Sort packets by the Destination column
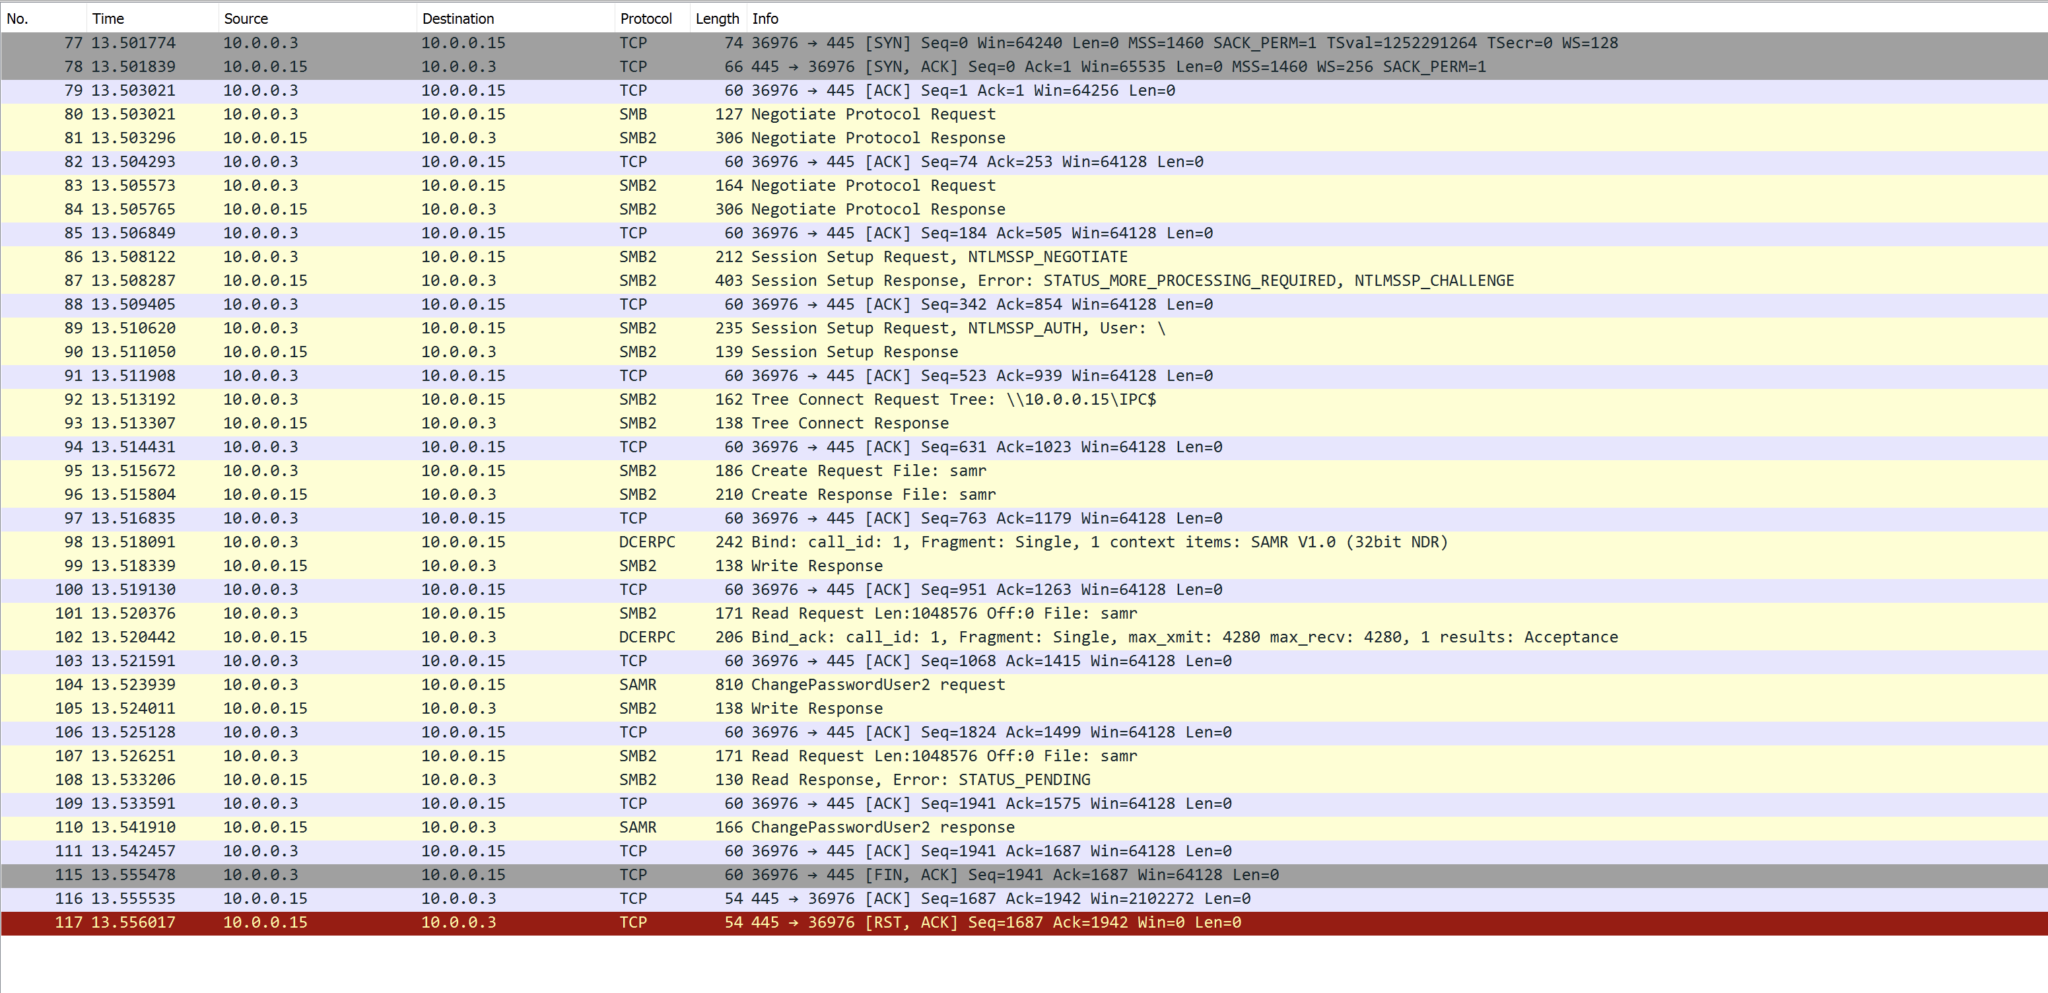This screenshot has height=993, width=2048. pos(458,18)
